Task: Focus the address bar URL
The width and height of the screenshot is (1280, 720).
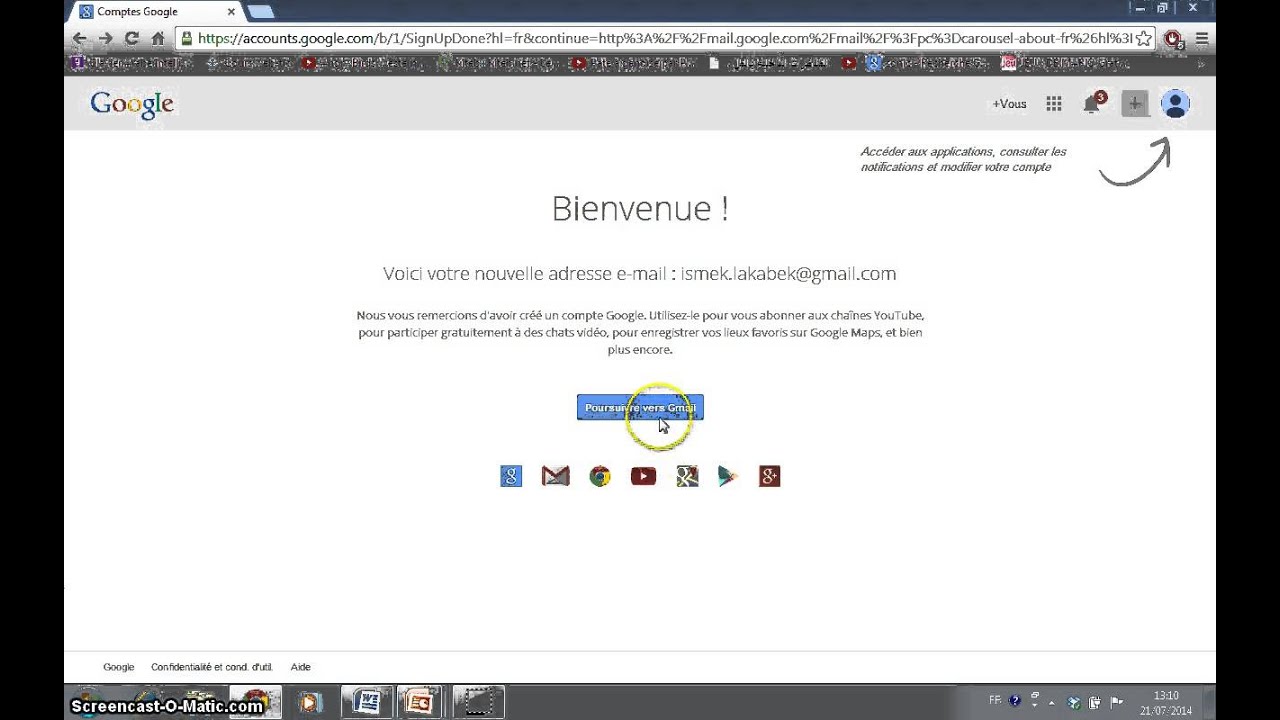Action: (x=664, y=39)
